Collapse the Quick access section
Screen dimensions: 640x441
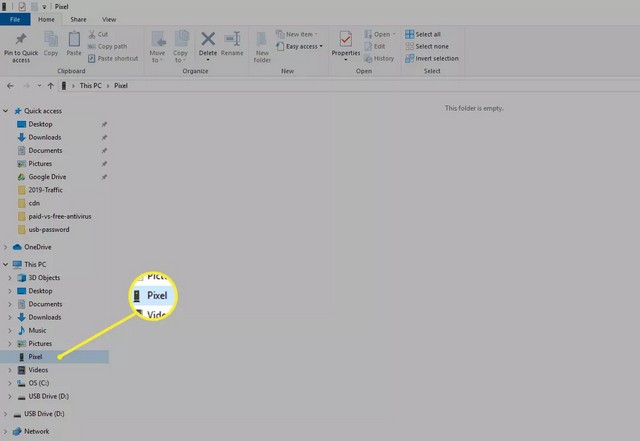[x=7, y=111]
